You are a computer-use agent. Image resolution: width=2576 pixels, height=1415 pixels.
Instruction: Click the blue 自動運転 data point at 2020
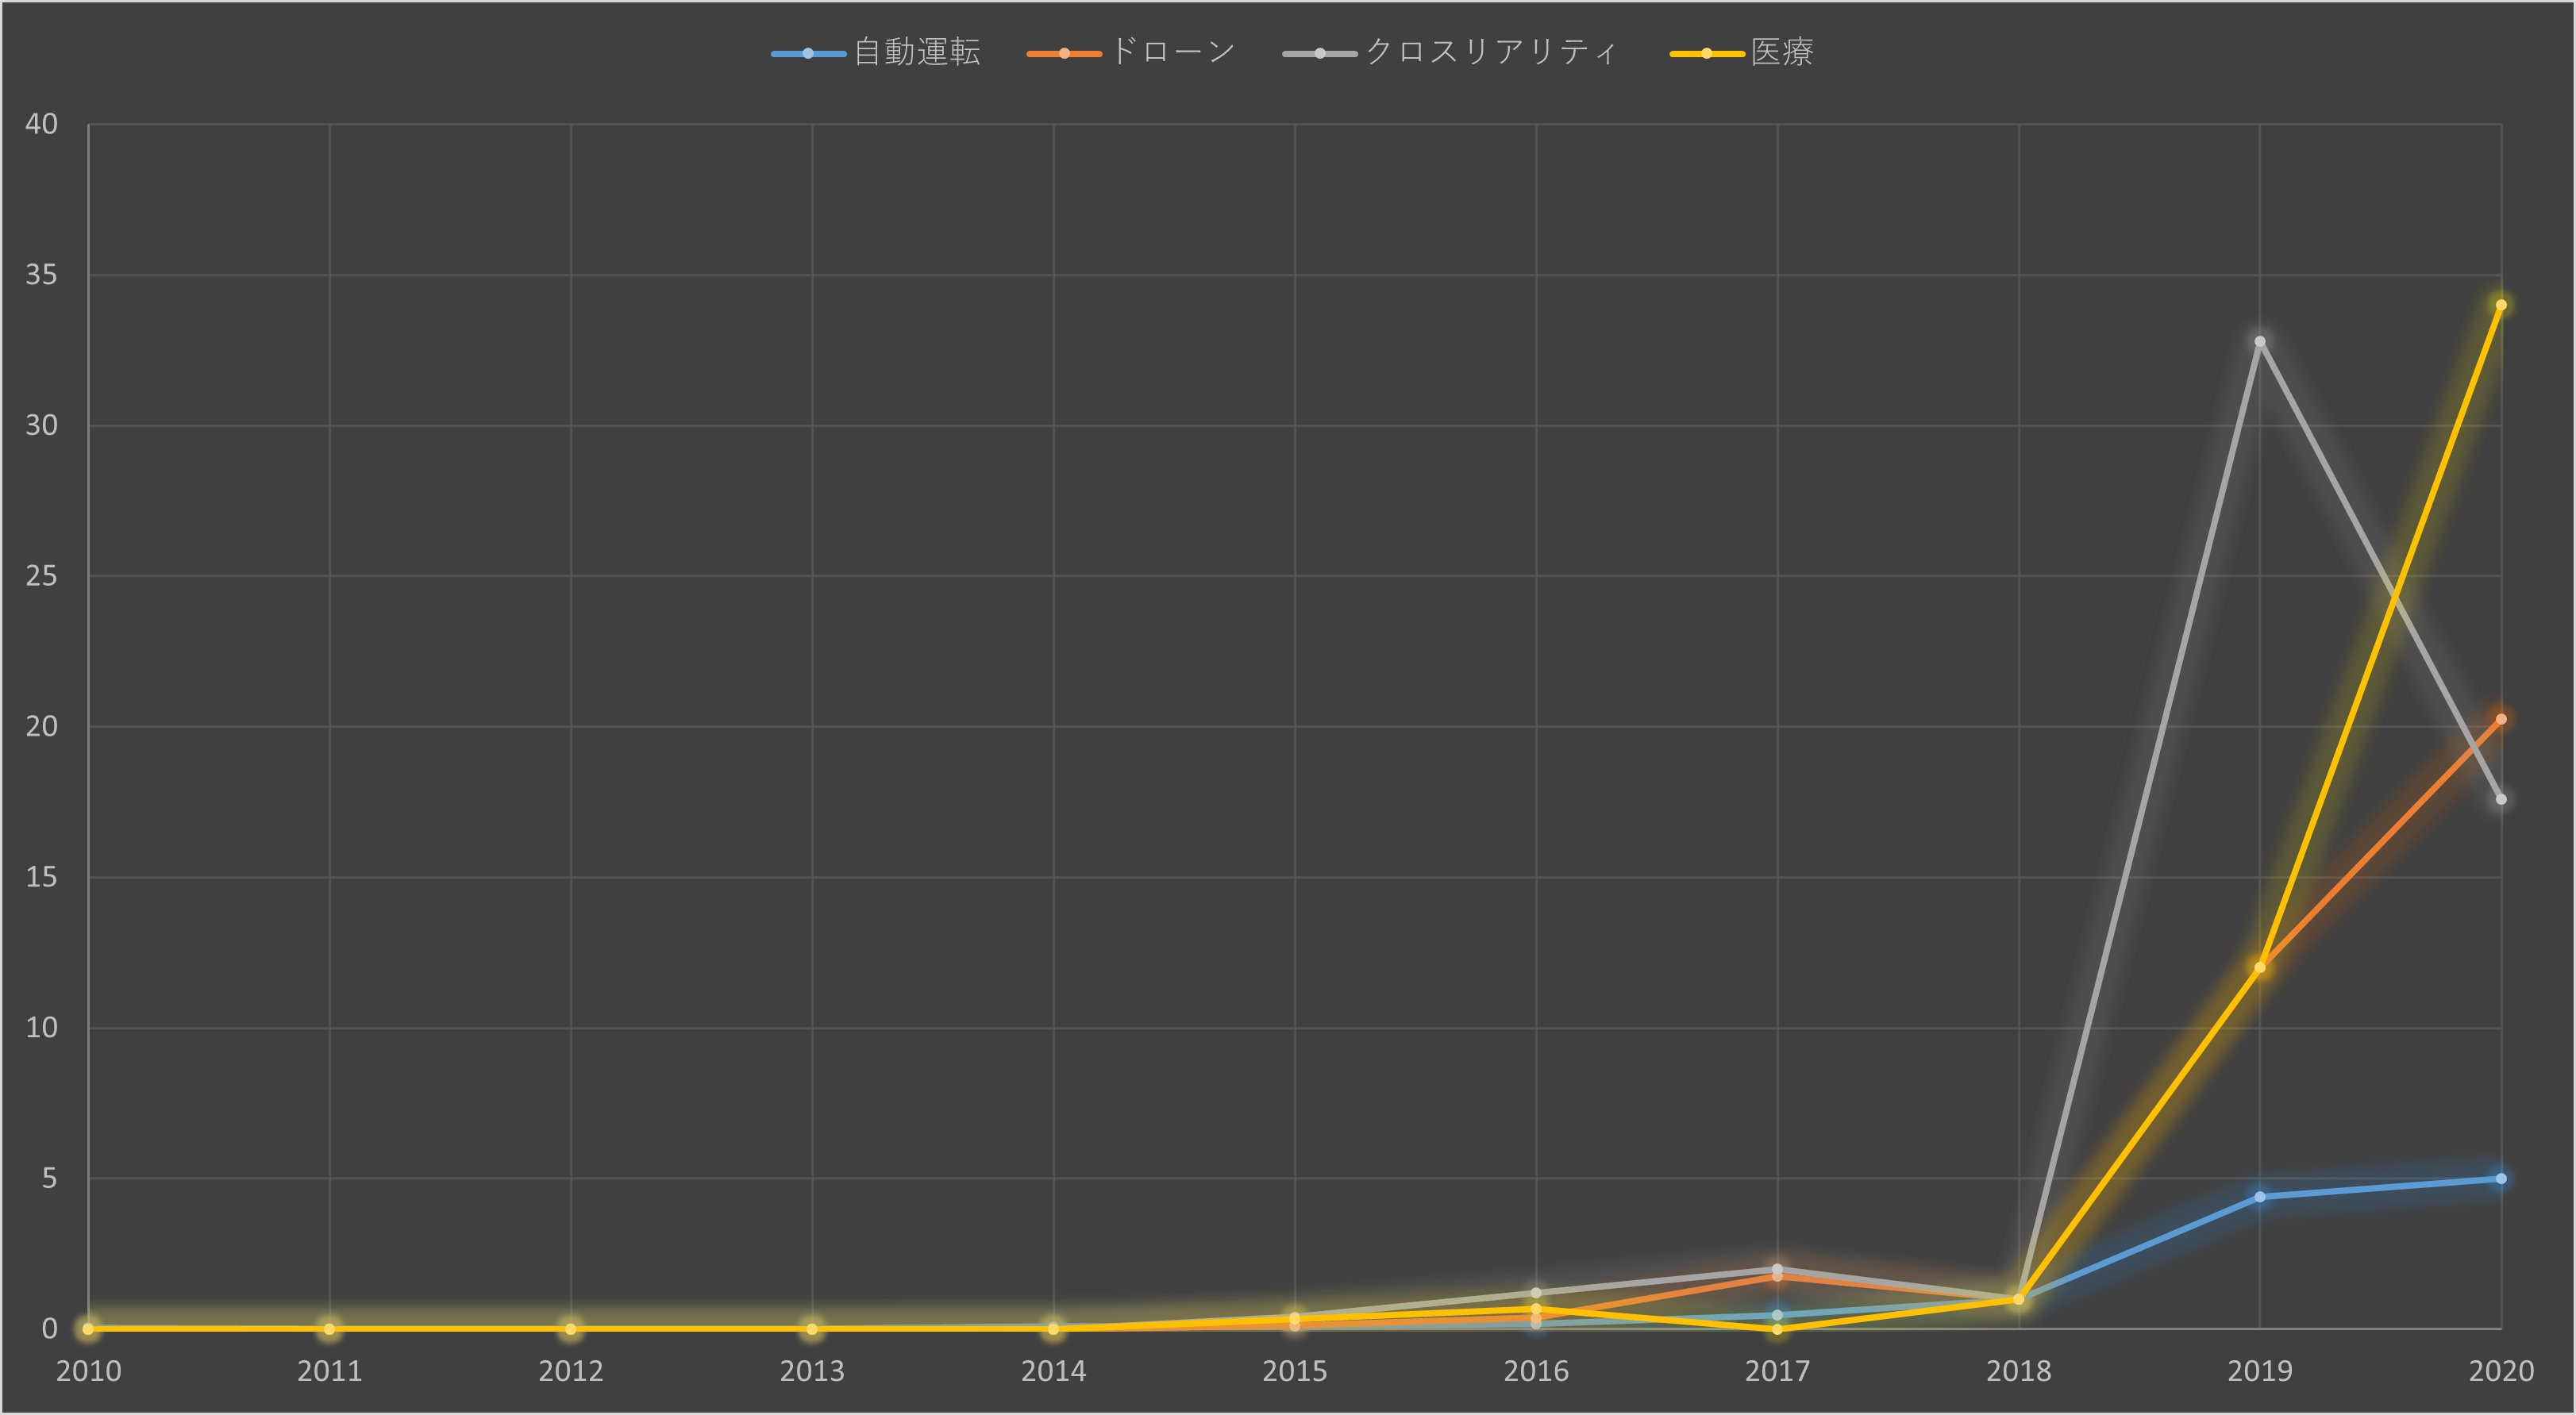click(2501, 1179)
